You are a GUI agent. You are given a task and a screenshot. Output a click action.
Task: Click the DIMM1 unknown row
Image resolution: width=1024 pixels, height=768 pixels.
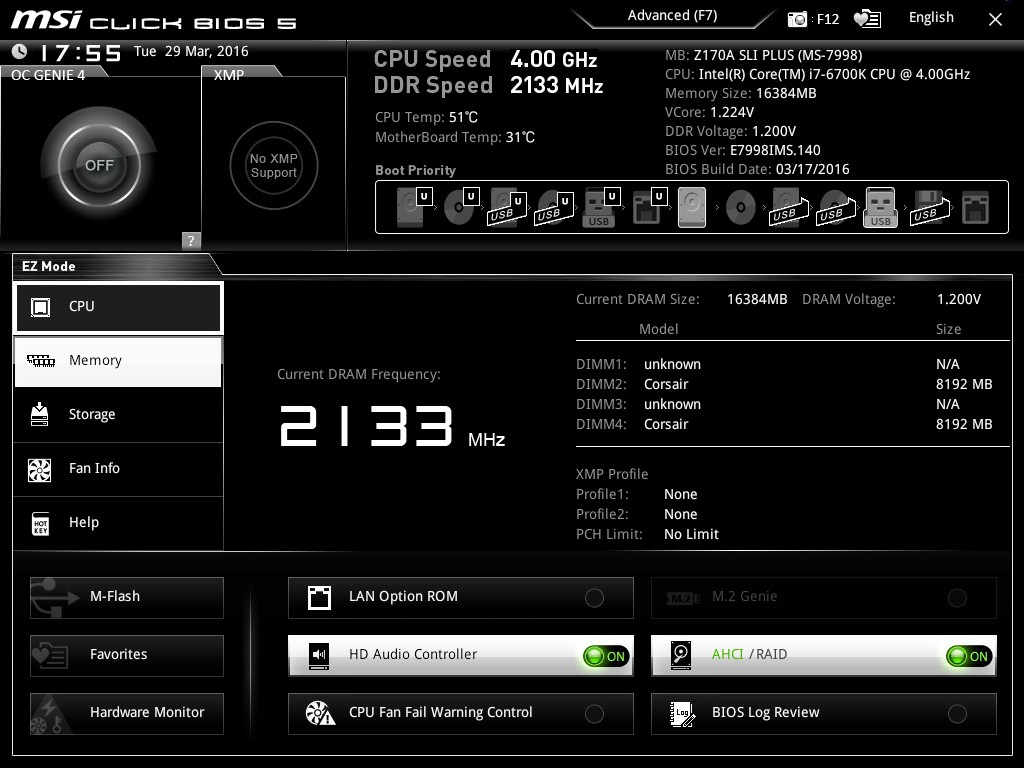784,364
